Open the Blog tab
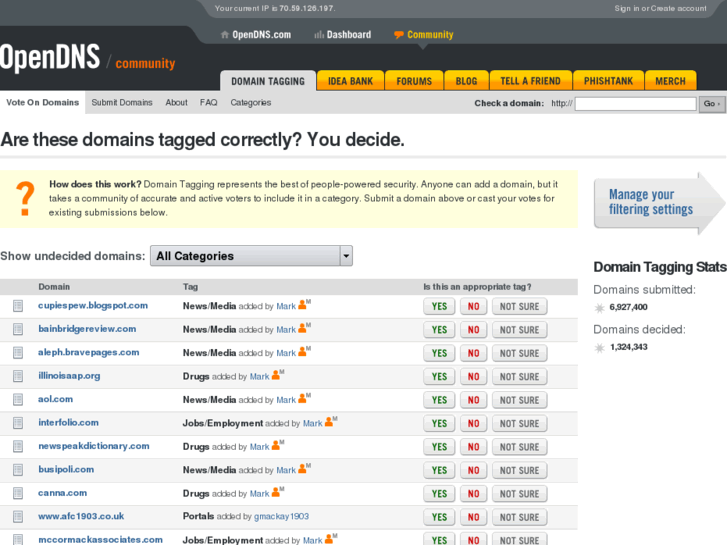 (x=466, y=81)
